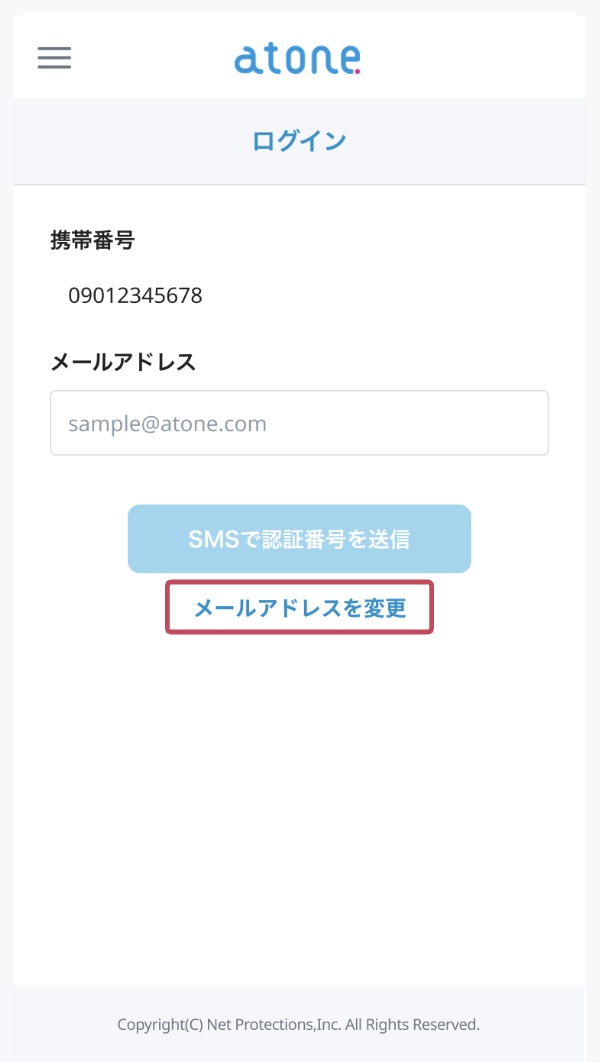Screen dimensions: 600x1062
Task: Open the hamburger menu
Action: 54,58
